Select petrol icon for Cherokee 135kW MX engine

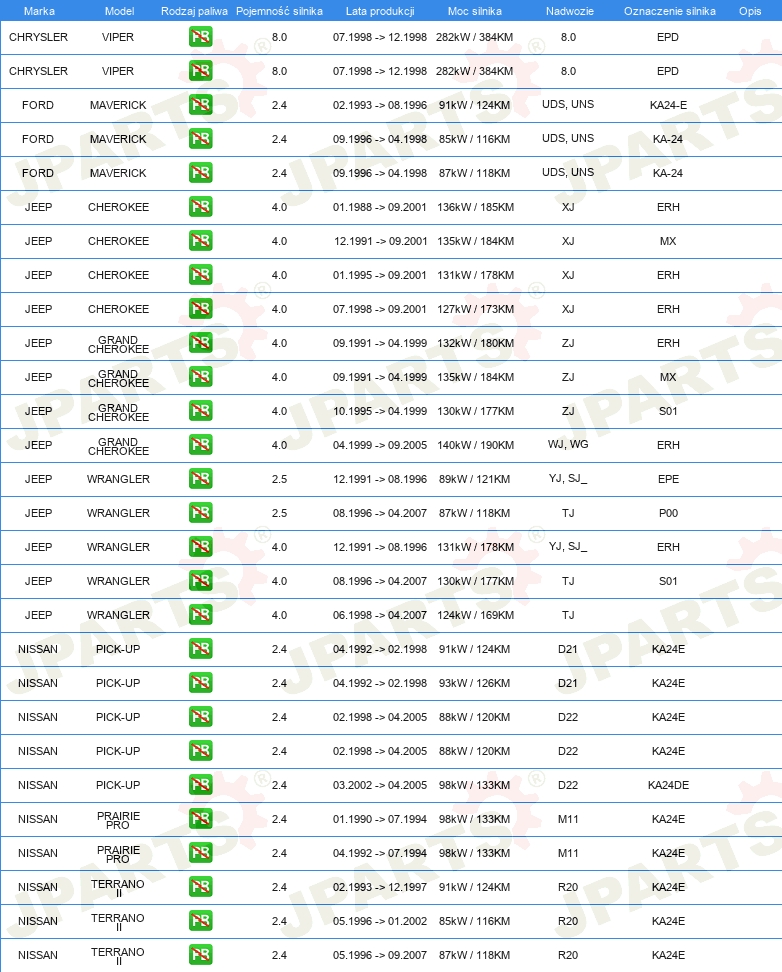(200, 241)
